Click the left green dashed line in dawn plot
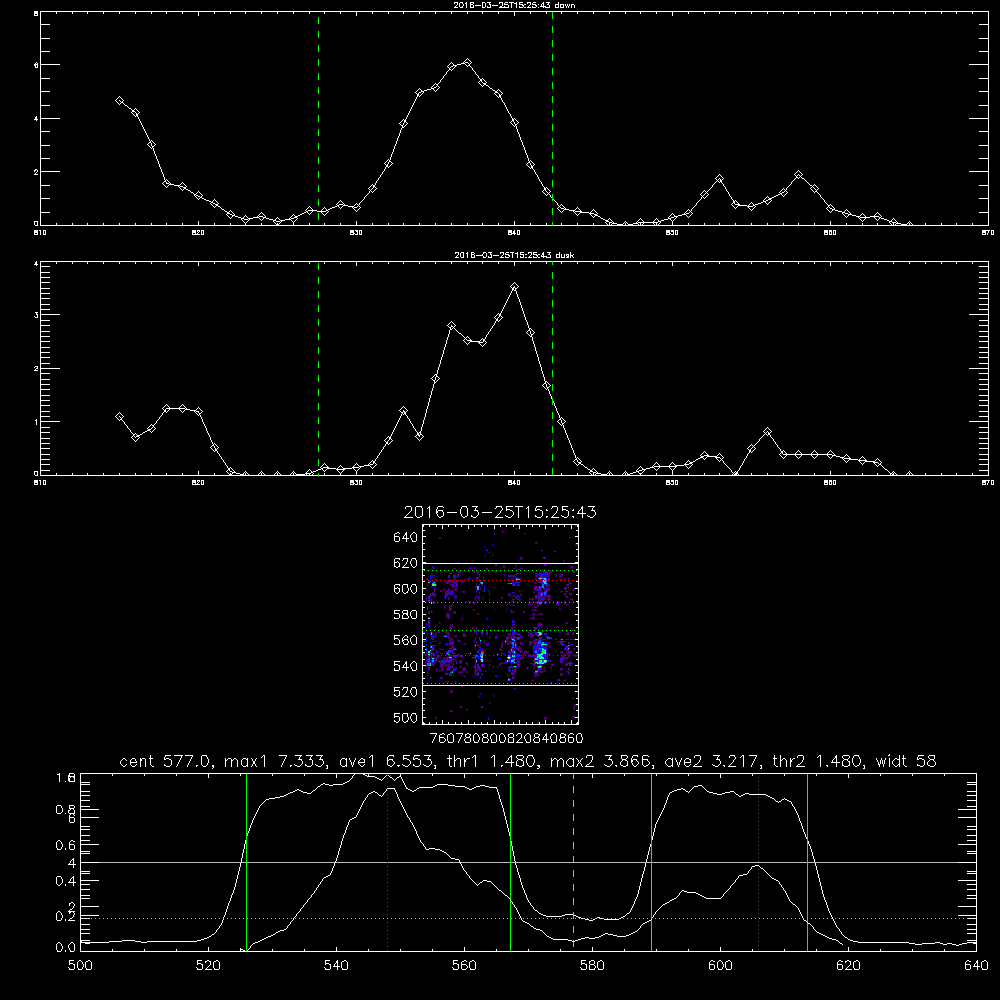Image resolution: width=1000 pixels, height=1000 pixels. coord(318,119)
